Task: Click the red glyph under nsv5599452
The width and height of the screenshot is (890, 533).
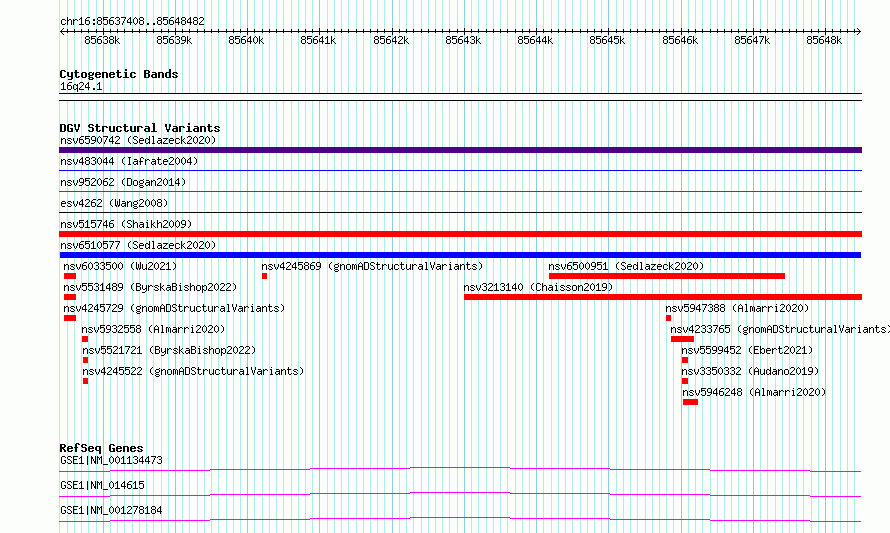Action: pos(685,360)
